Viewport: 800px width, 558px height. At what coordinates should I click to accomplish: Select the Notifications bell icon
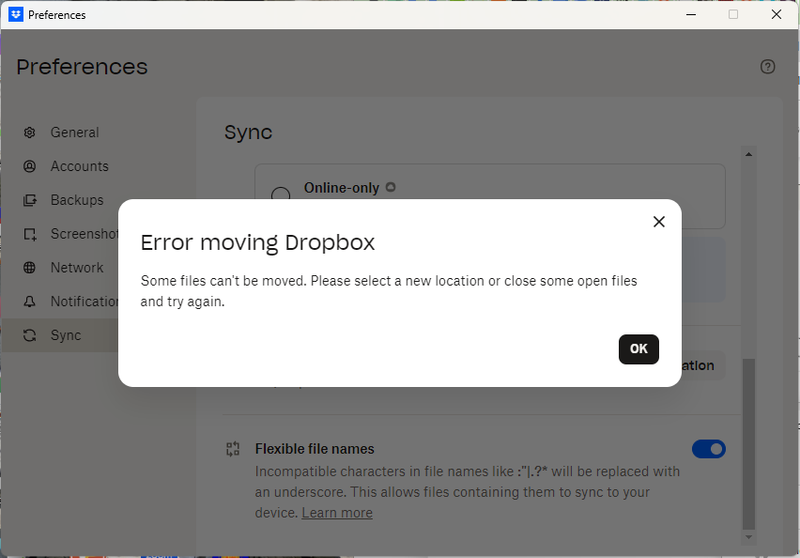(30, 301)
